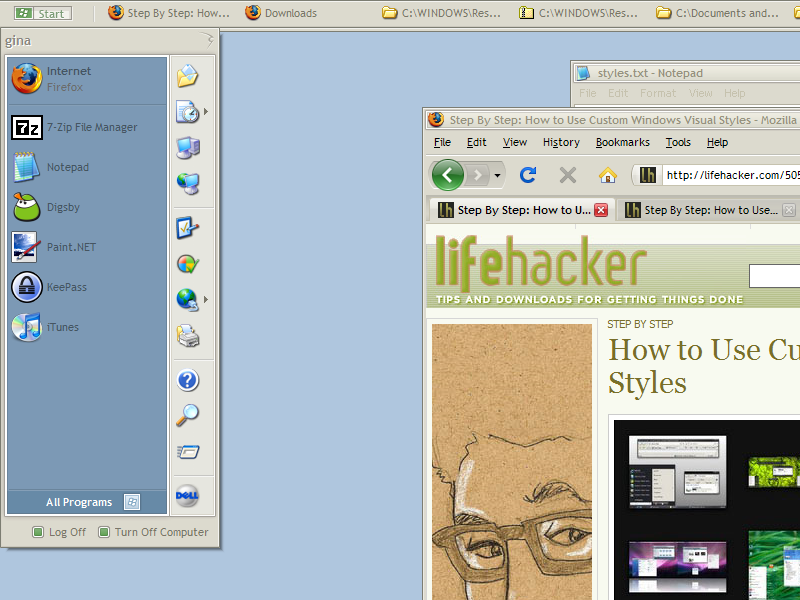The image size is (800, 600).
Task: Expand My Recent Documents submenu arrow
Action: coord(206,111)
